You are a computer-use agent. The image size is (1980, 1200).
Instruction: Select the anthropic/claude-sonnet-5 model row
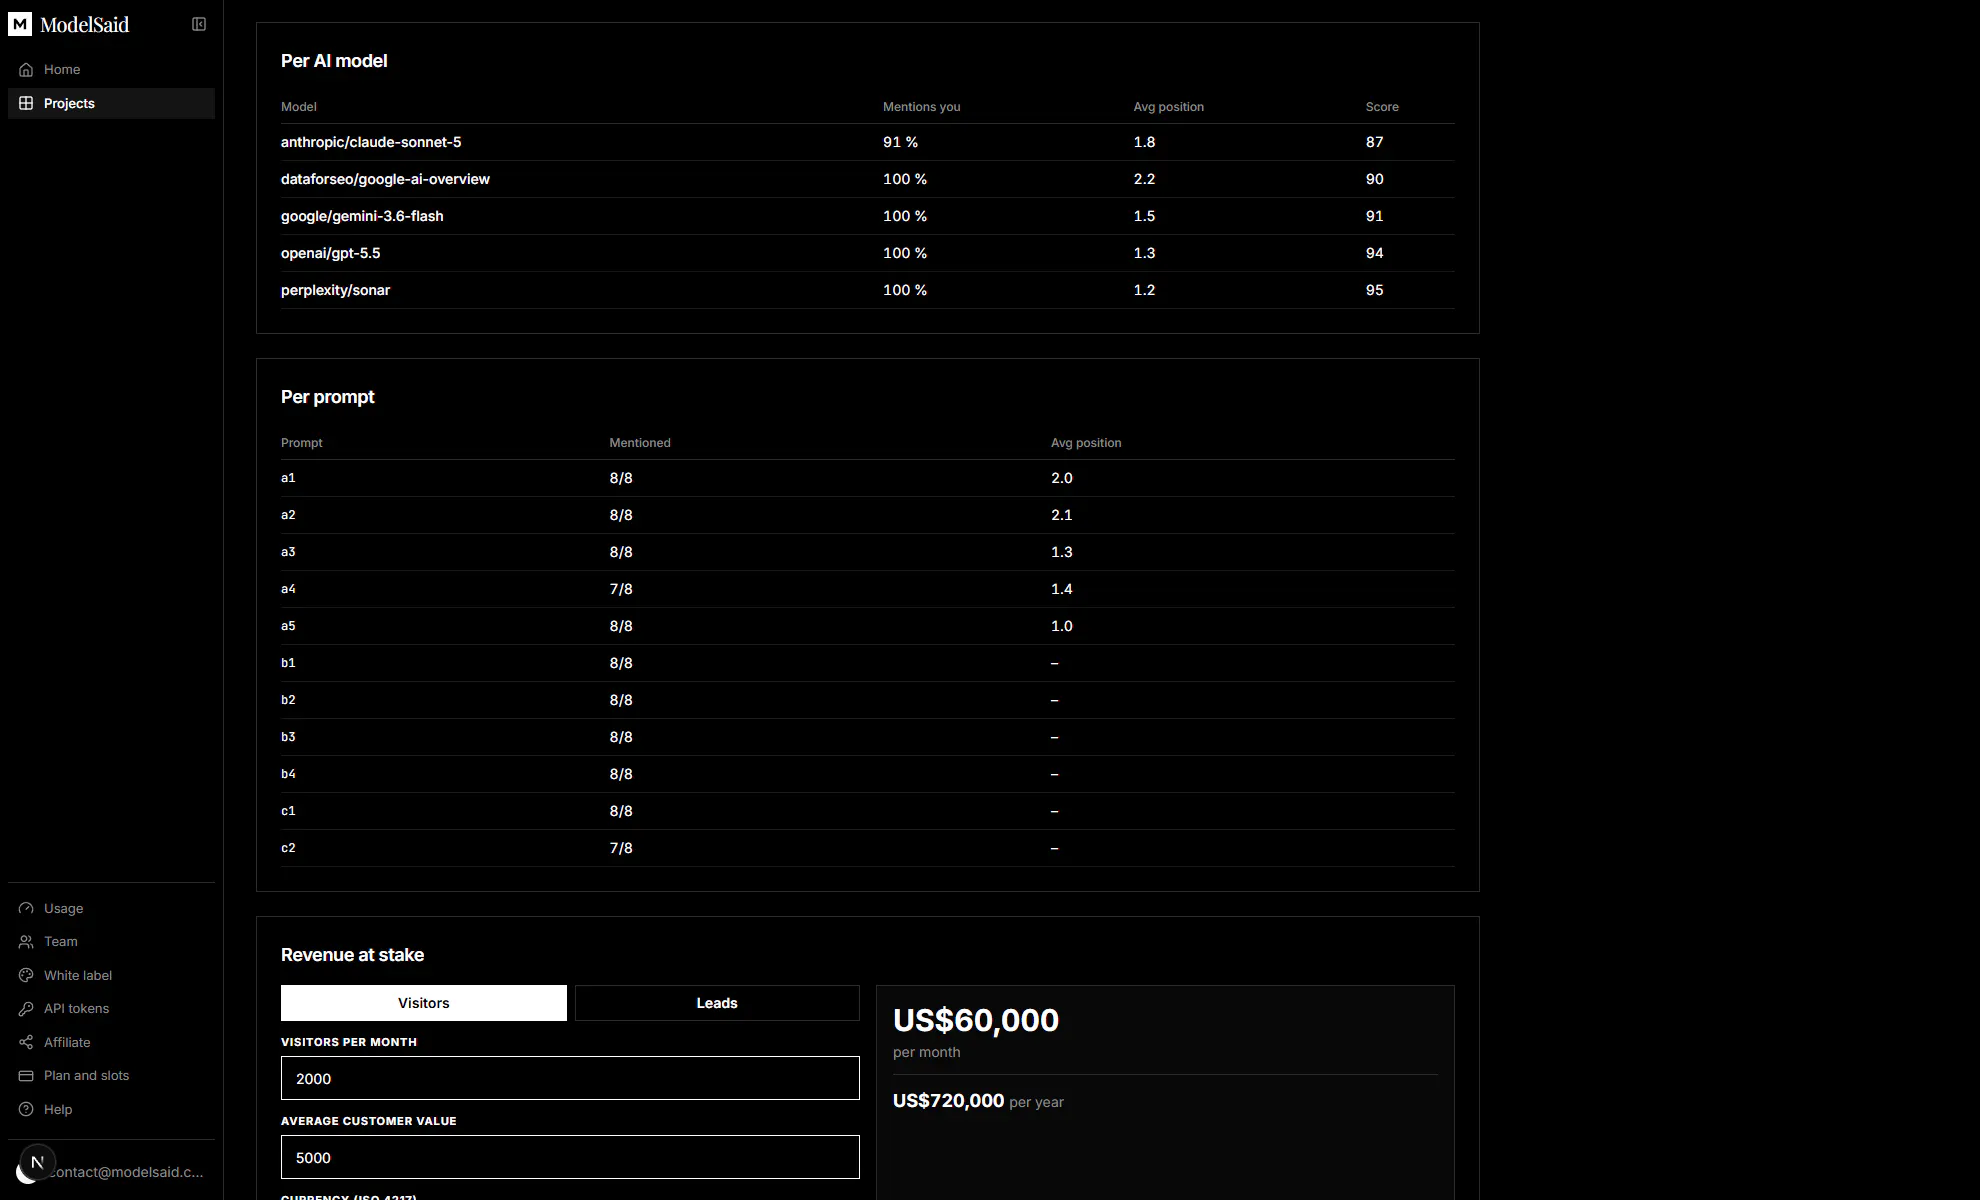[868, 142]
